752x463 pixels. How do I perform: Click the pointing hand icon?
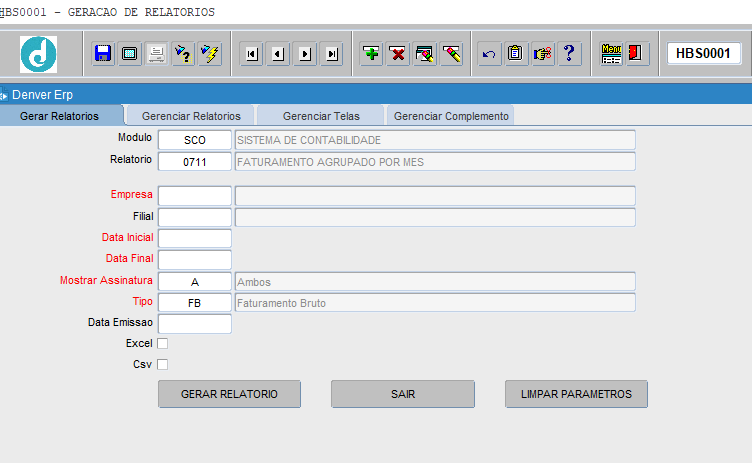click(x=542, y=53)
